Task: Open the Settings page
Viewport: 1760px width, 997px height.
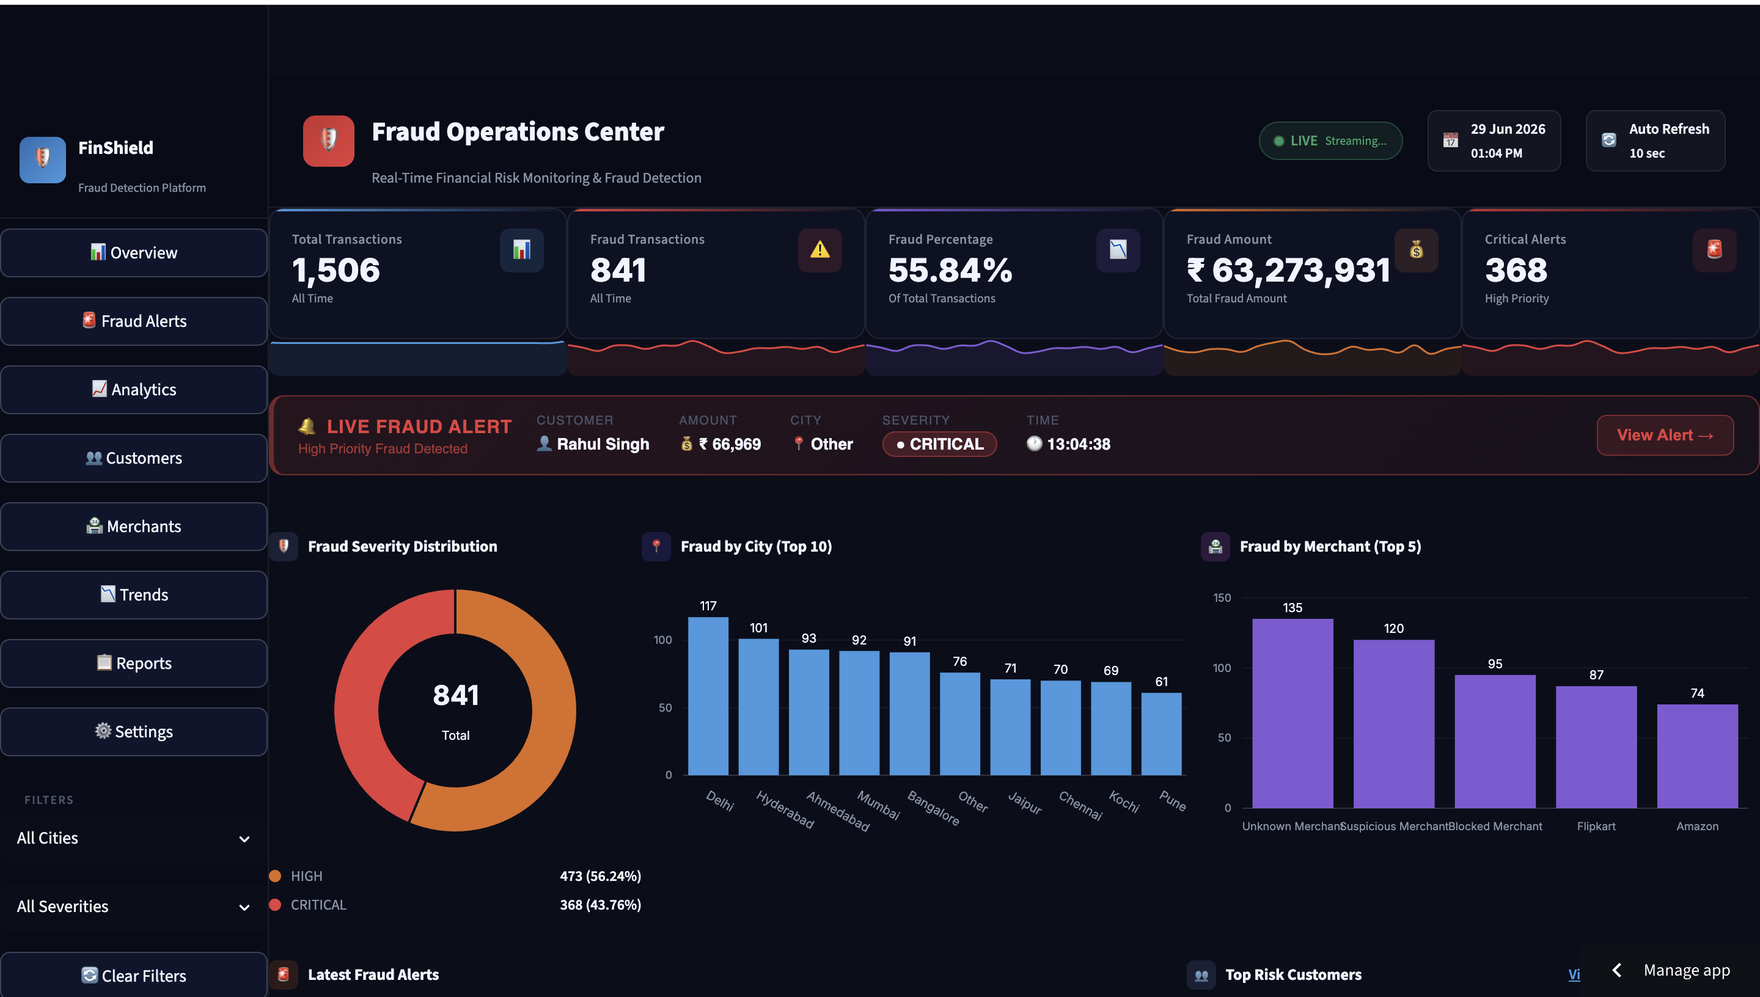Action: (134, 732)
